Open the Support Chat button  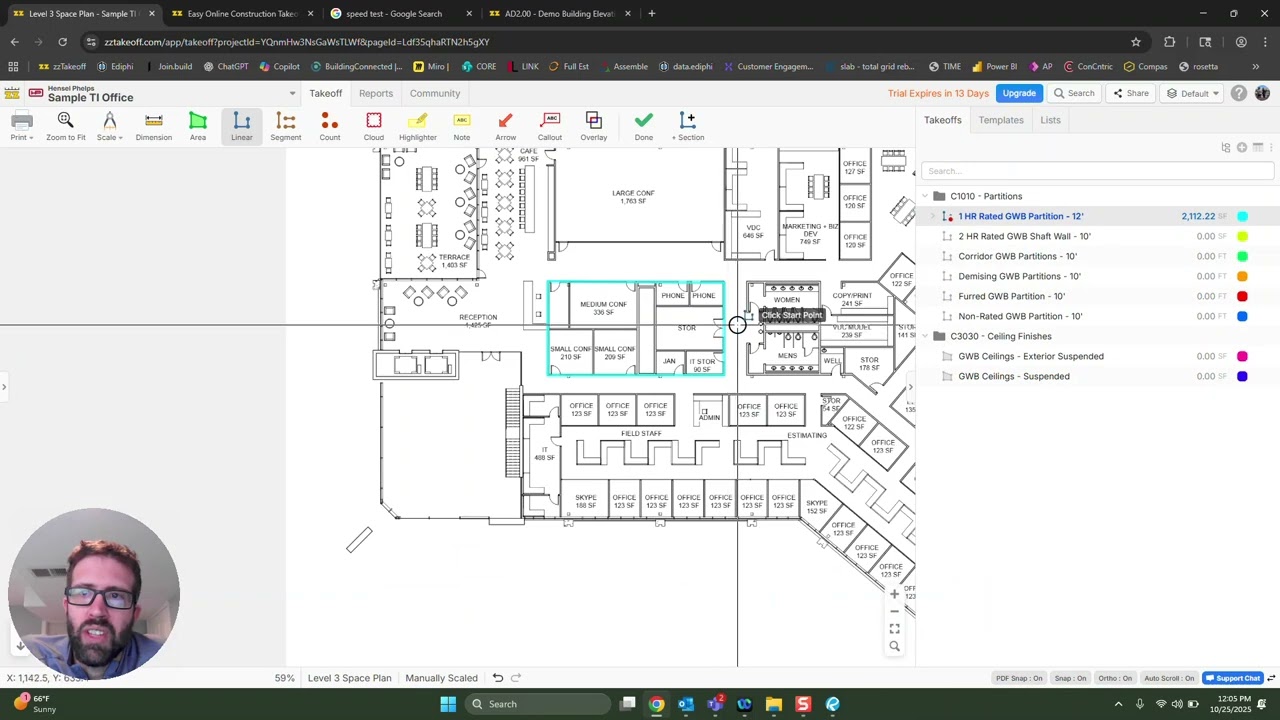[x=1232, y=678]
